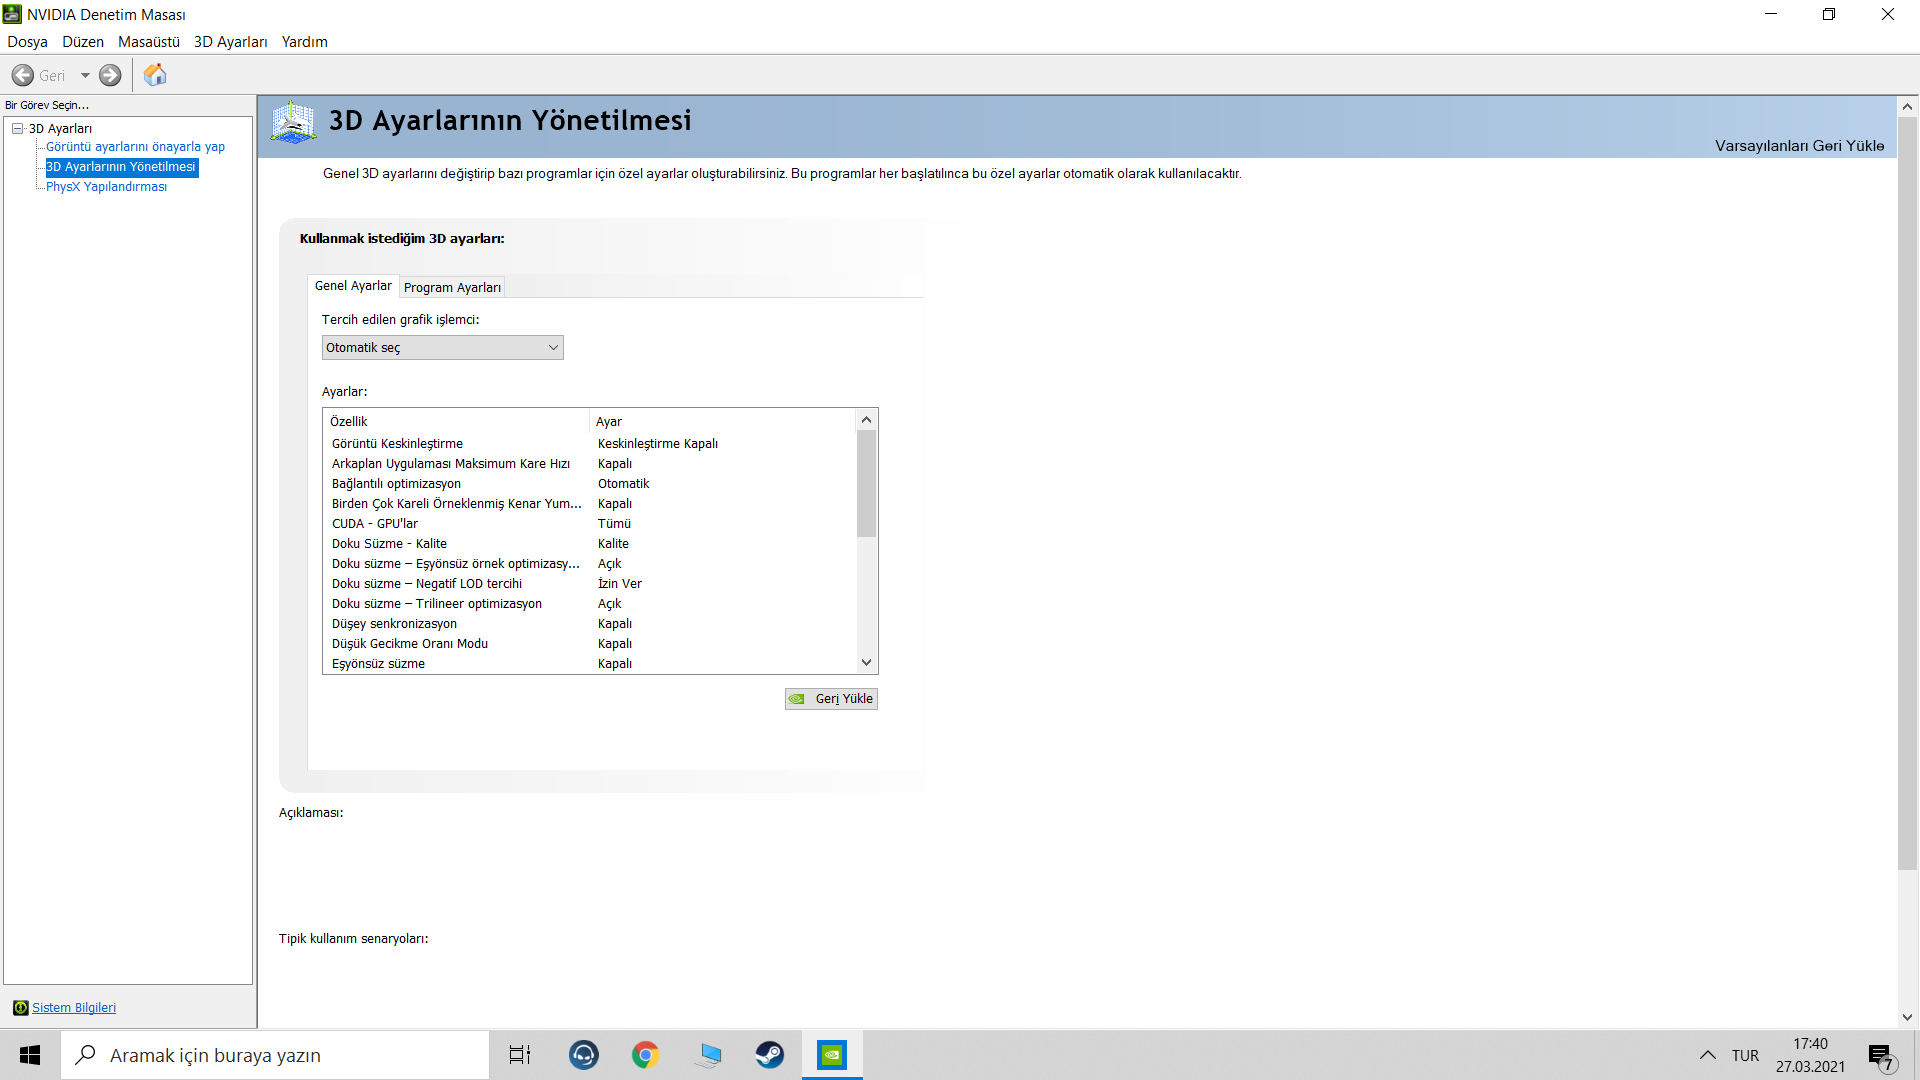Screen dimensions: 1920x1080
Task: Click the NVIDIA Control Panel taskbar icon
Action: pos(832,1055)
